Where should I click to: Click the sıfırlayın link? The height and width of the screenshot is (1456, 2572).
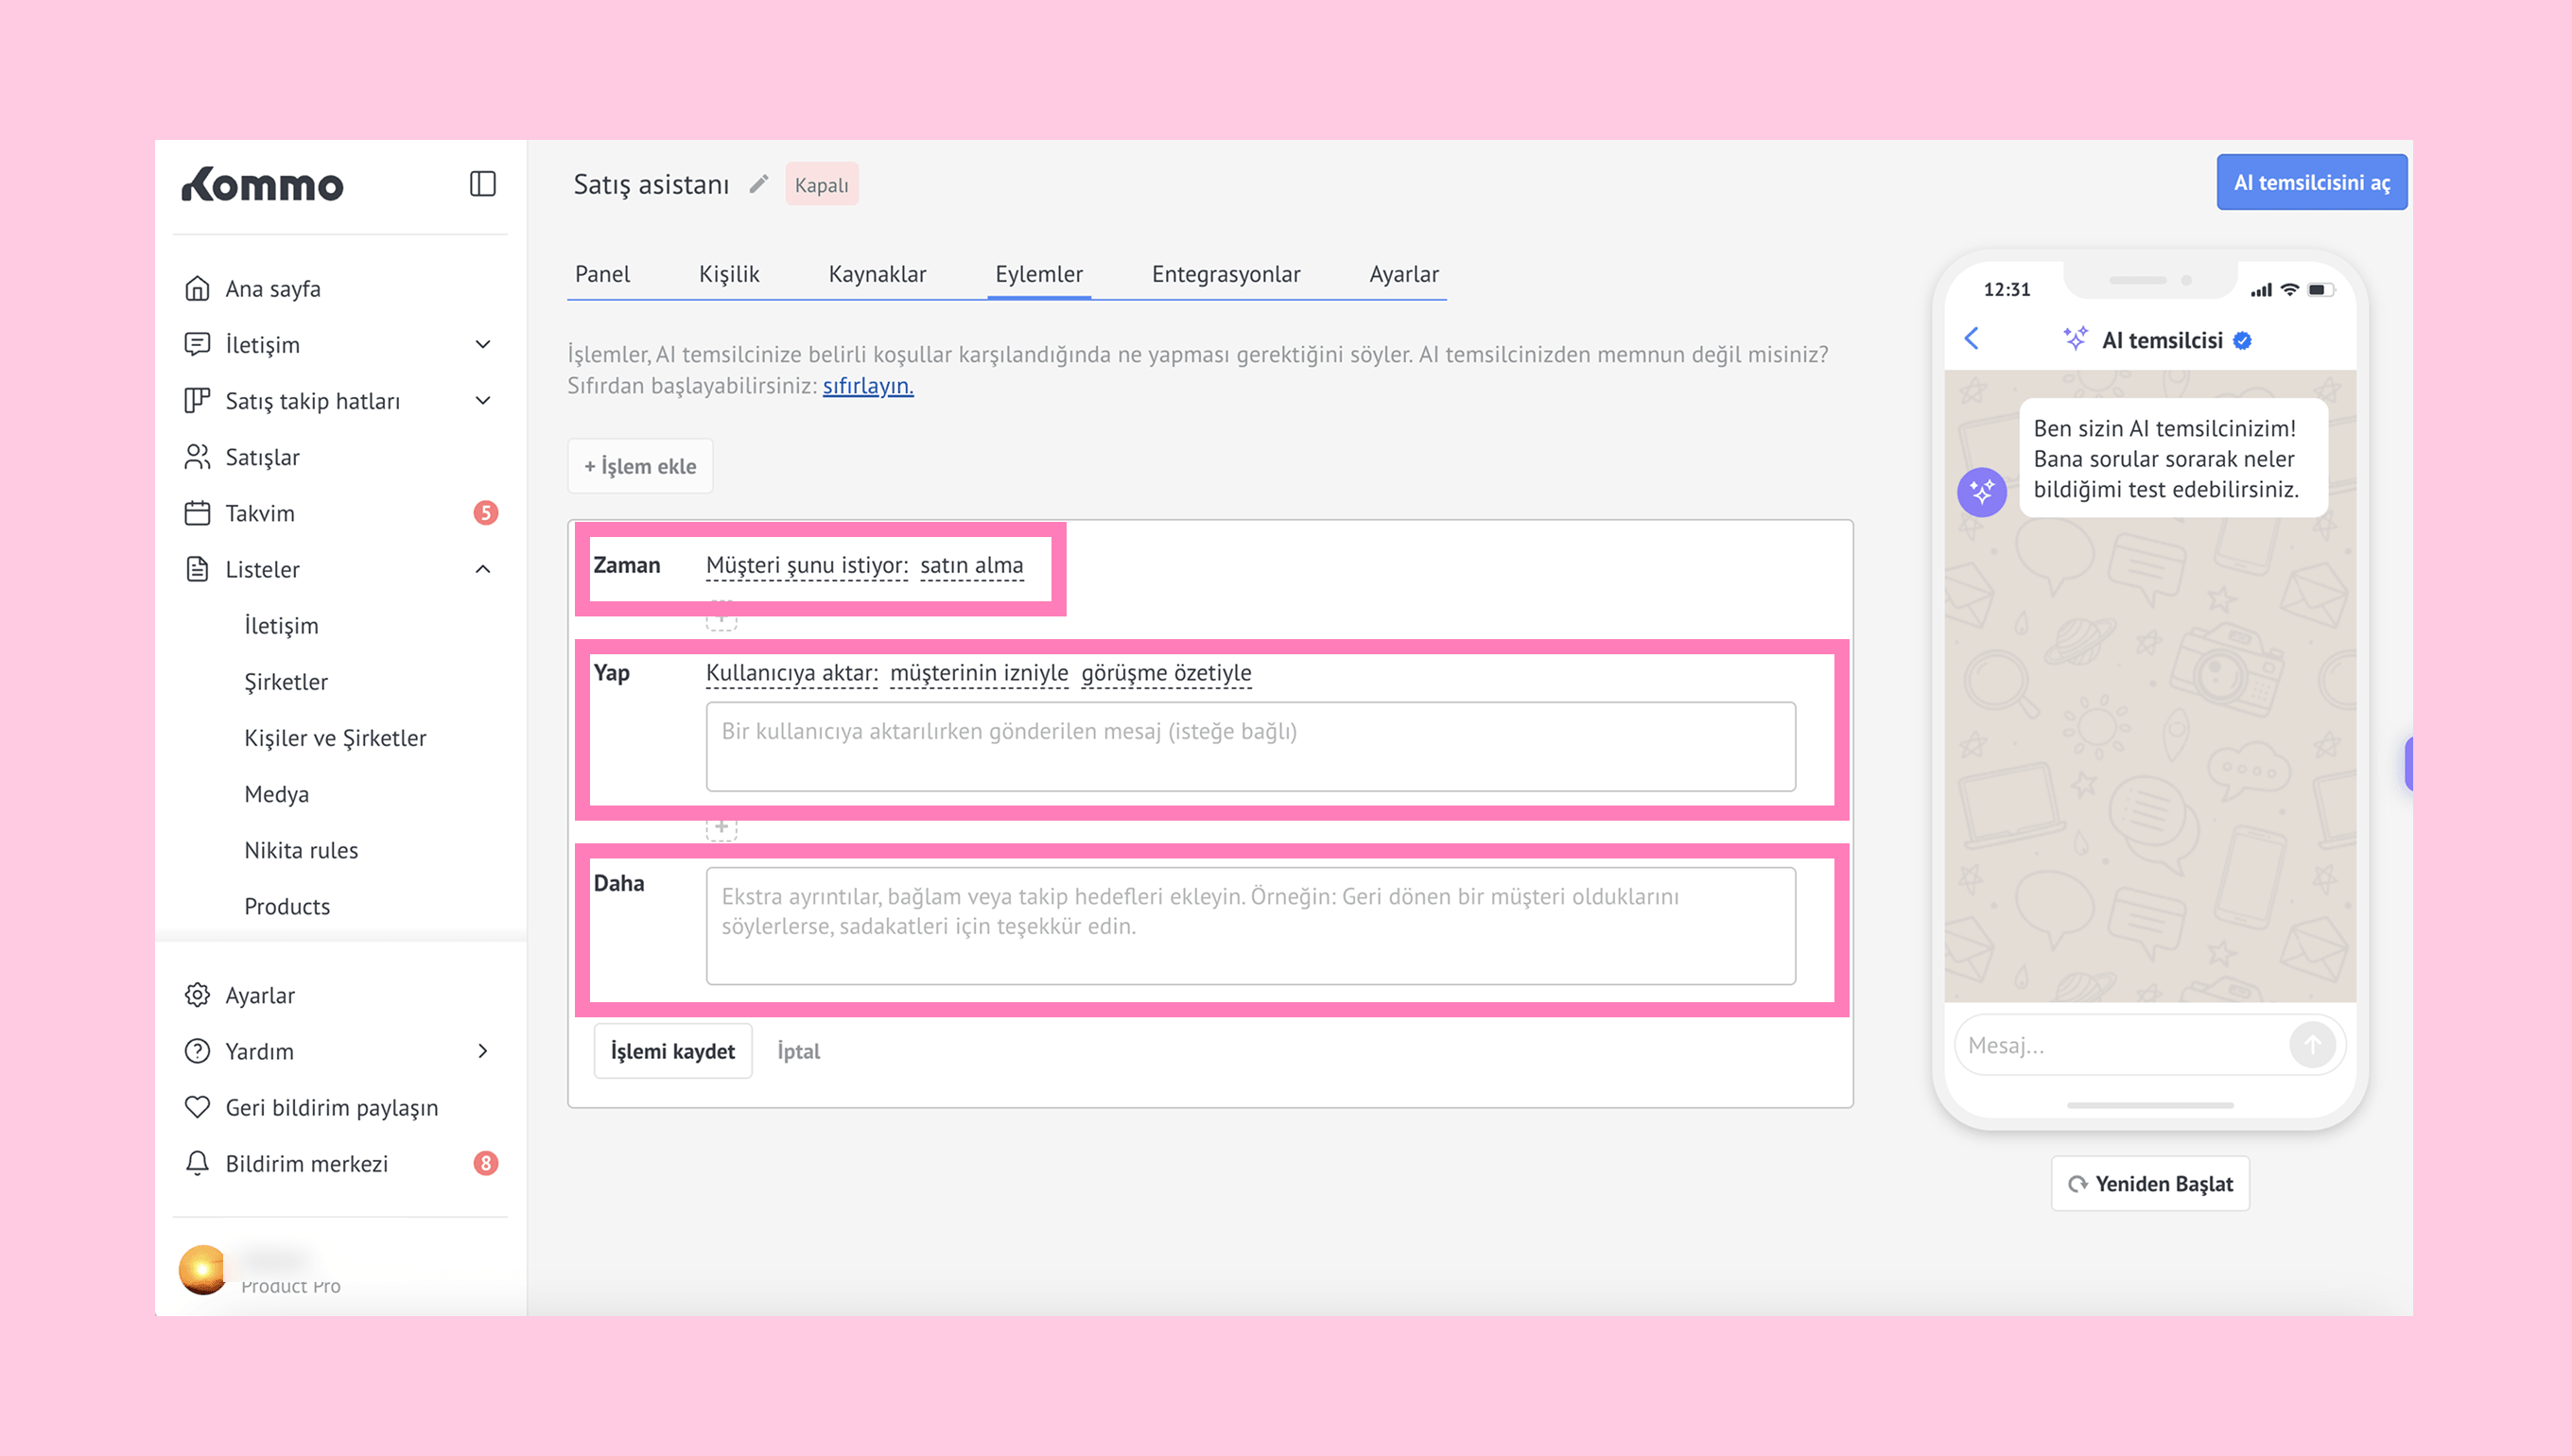click(867, 386)
